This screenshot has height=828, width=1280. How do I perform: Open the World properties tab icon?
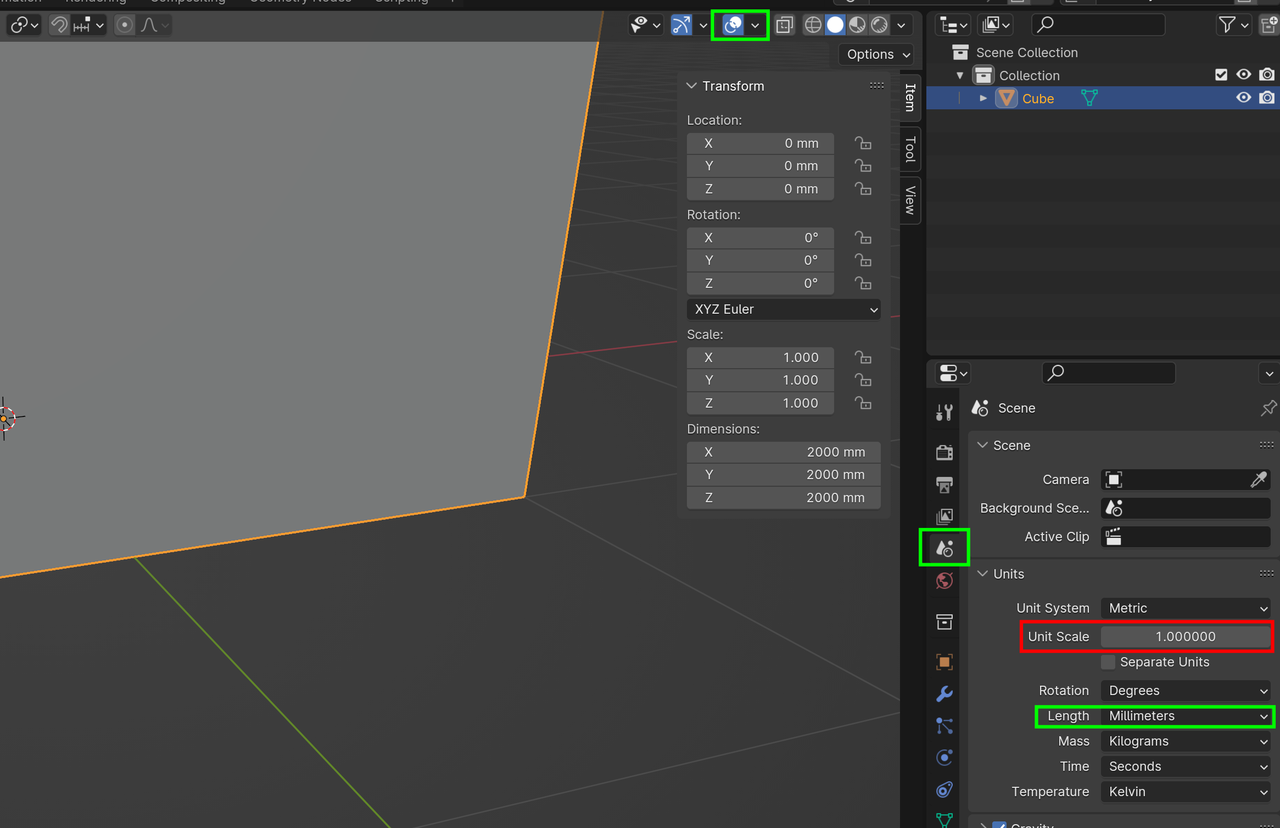(x=944, y=581)
